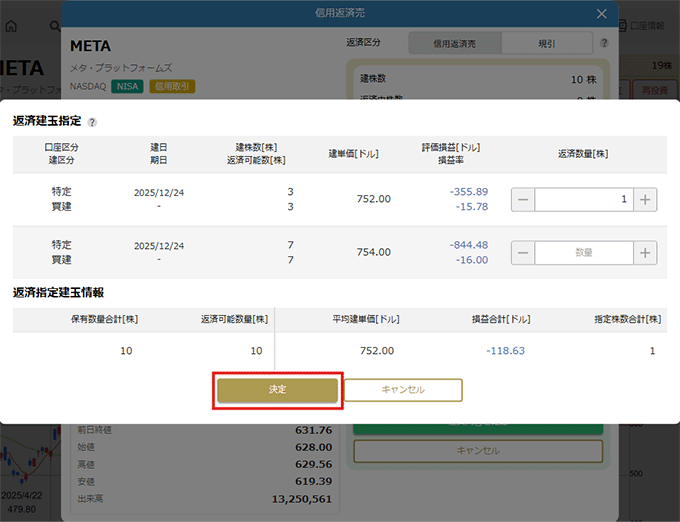680x522 pixels.
Task: Click the home icon in header
Action: tap(12, 25)
